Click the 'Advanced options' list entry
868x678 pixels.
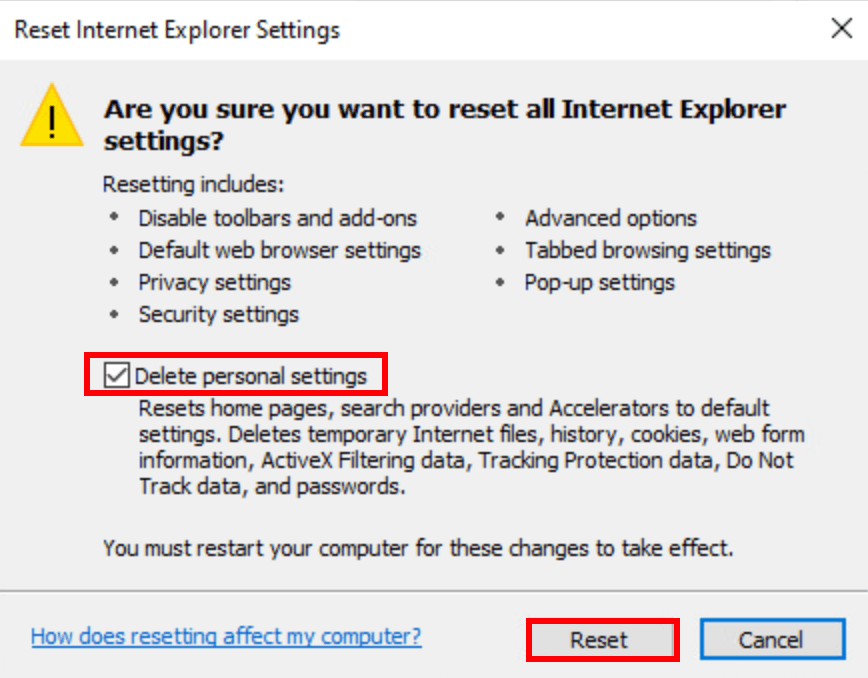(610, 218)
